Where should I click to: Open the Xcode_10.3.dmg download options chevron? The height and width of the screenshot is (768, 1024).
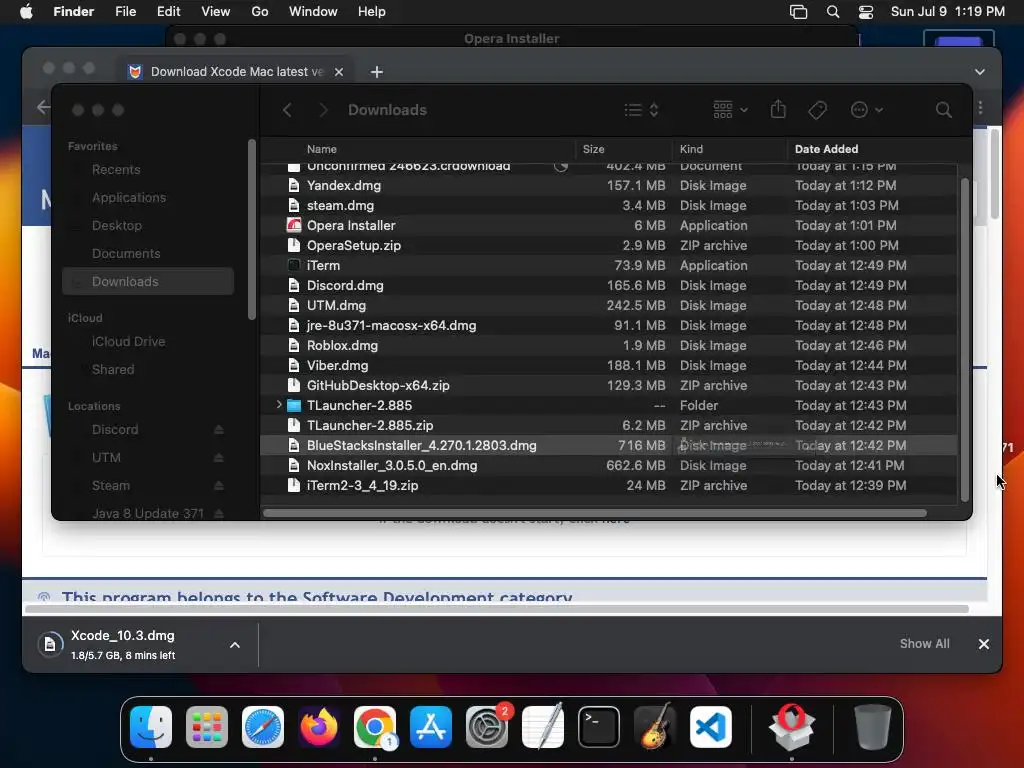234,645
